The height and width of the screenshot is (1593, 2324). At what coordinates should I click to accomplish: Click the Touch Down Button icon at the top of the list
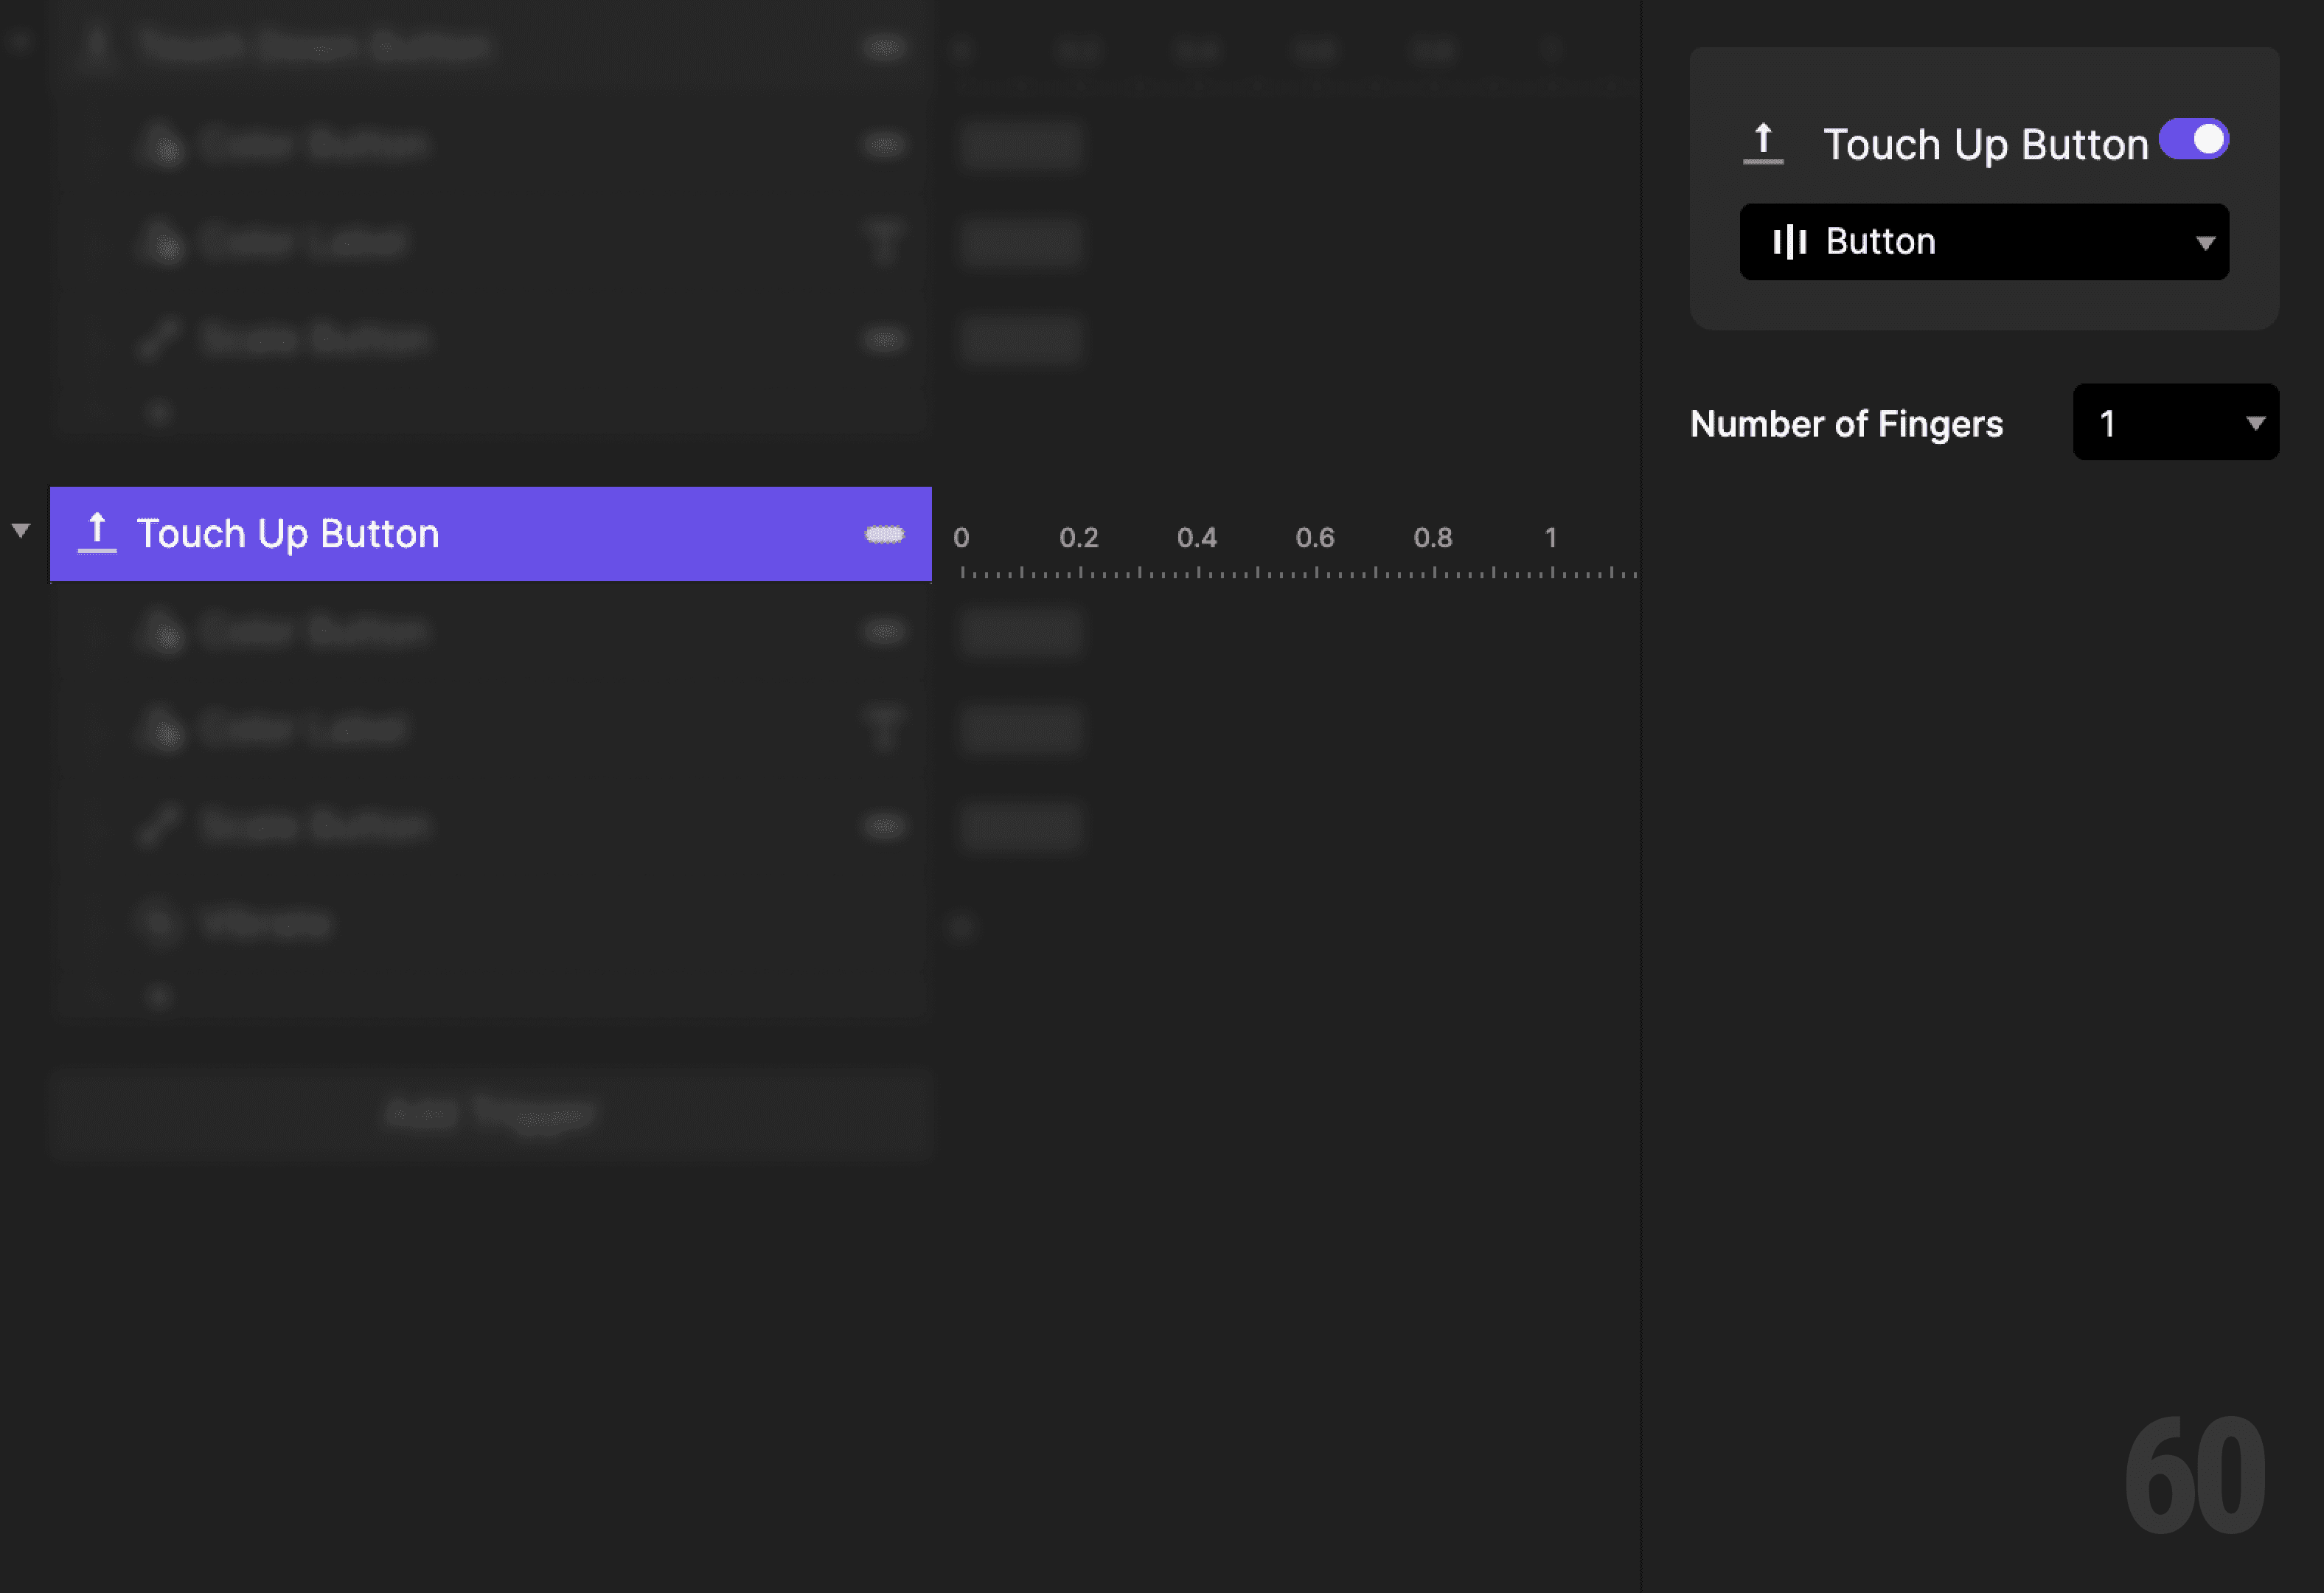tap(96, 45)
